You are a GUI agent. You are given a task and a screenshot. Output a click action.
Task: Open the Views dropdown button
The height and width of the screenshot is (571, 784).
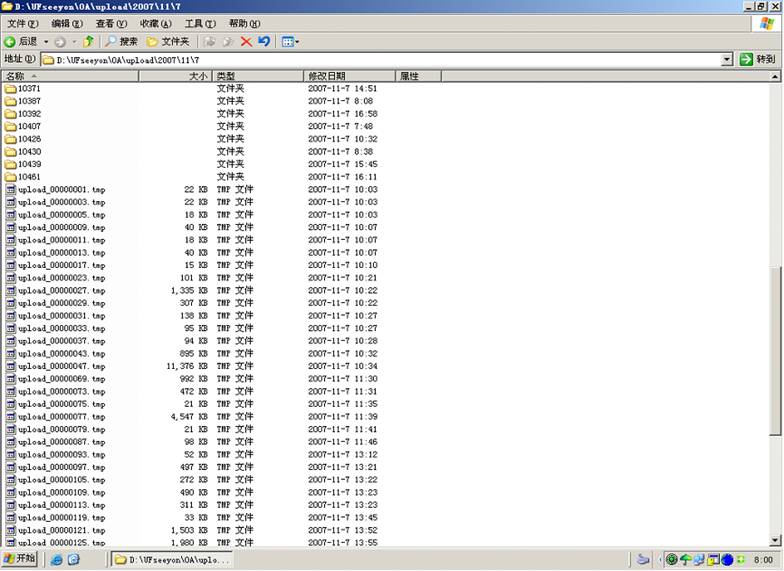[x=290, y=41]
